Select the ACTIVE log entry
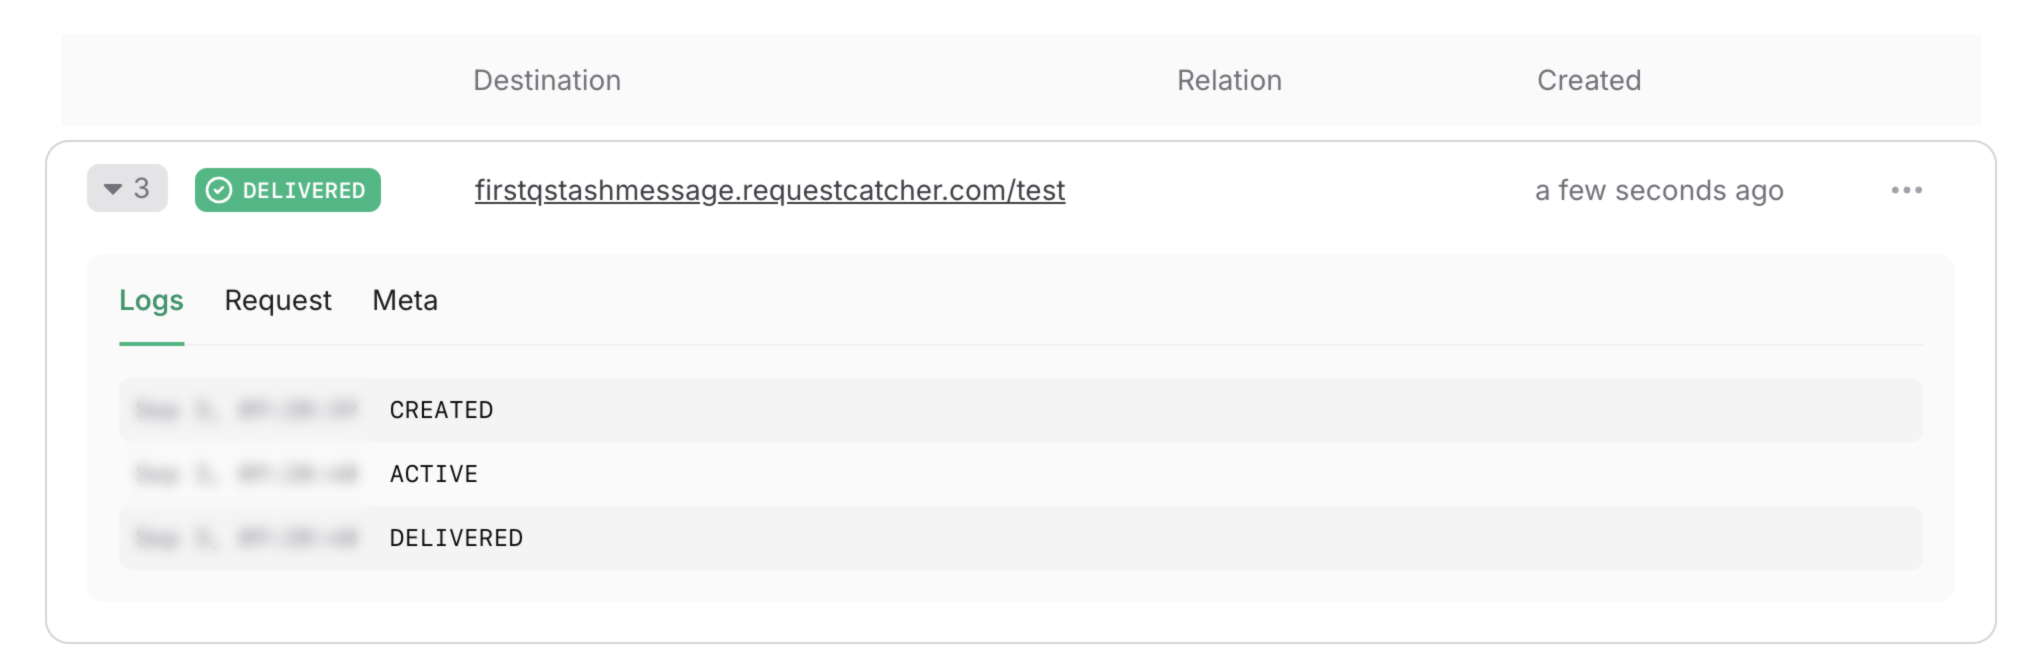This screenshot has height=660, width=2026. 1020,474
